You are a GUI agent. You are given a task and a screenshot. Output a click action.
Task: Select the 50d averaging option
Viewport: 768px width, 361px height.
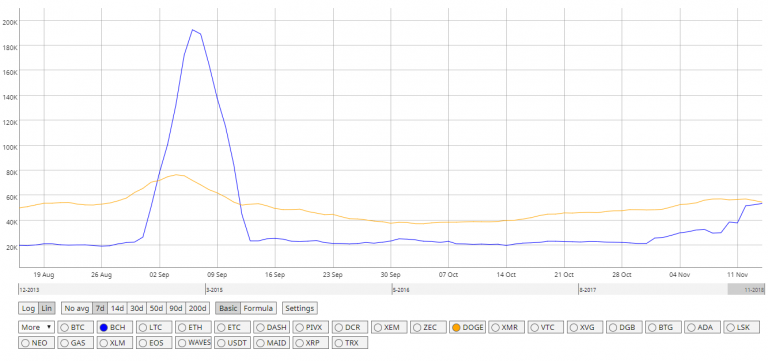156,309
